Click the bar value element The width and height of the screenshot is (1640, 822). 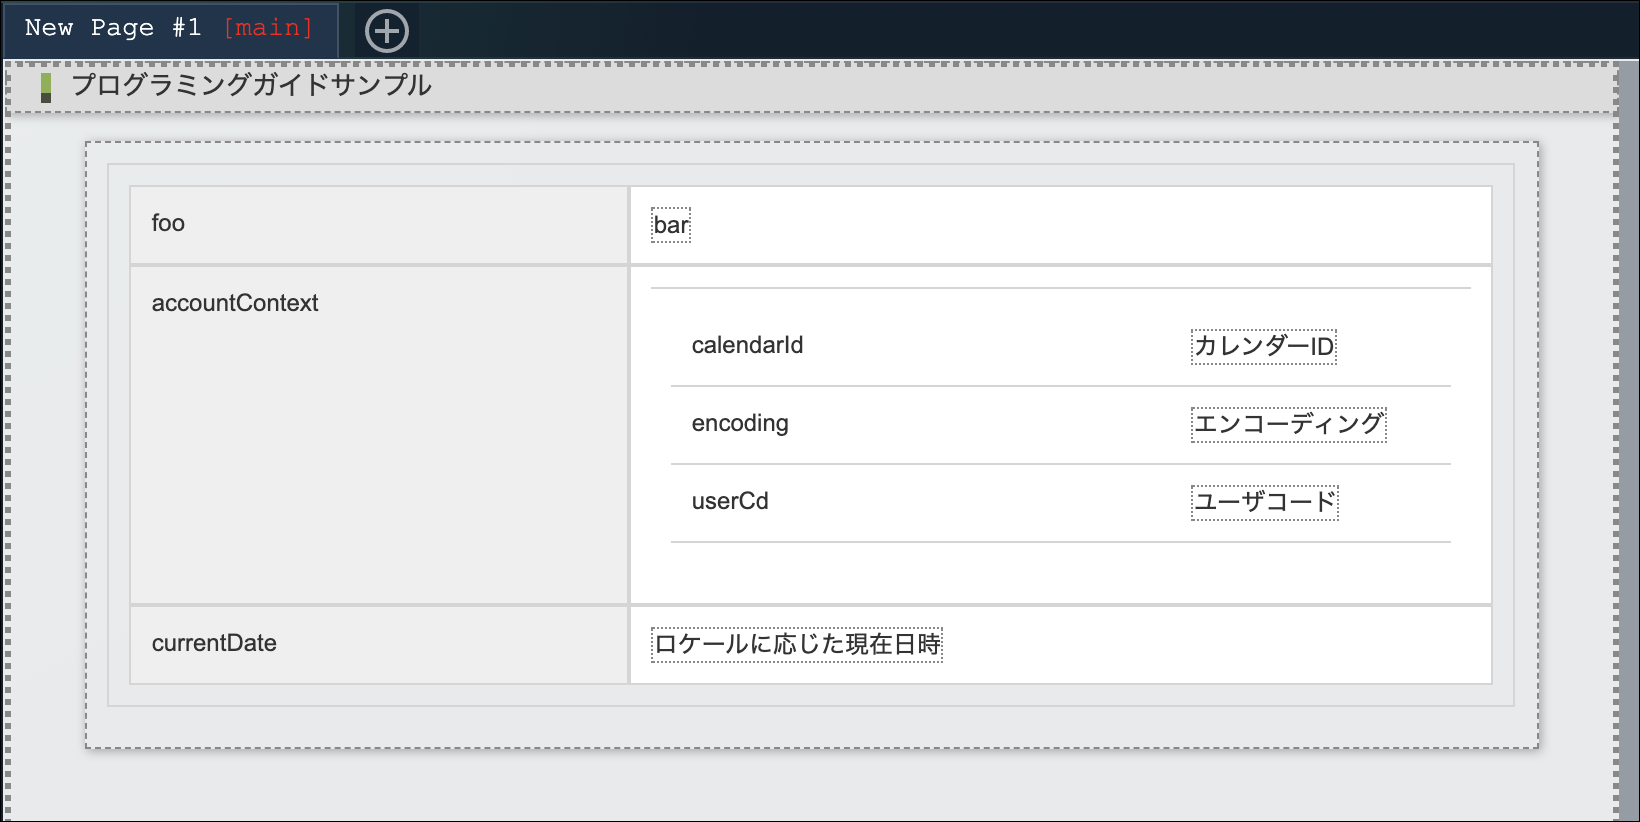671,225
